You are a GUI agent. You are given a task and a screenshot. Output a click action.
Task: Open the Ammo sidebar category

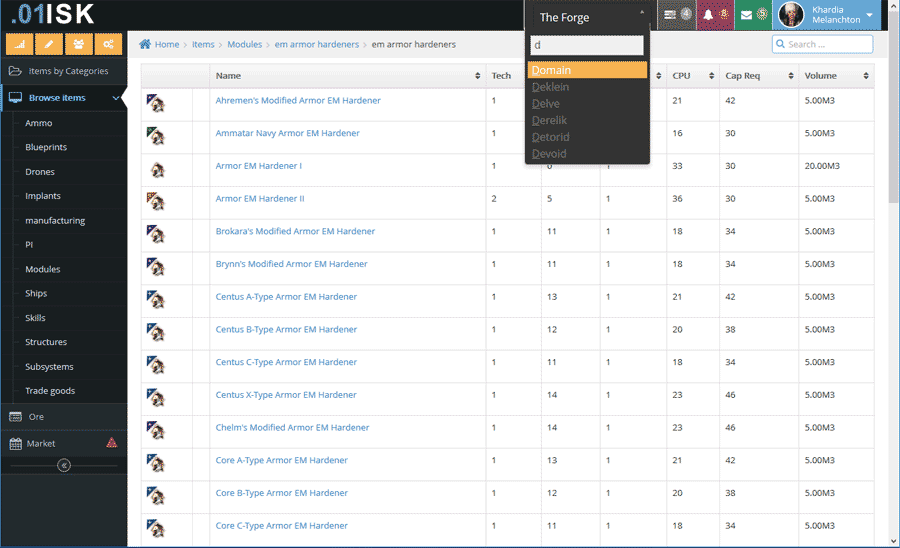click(38, 123)
